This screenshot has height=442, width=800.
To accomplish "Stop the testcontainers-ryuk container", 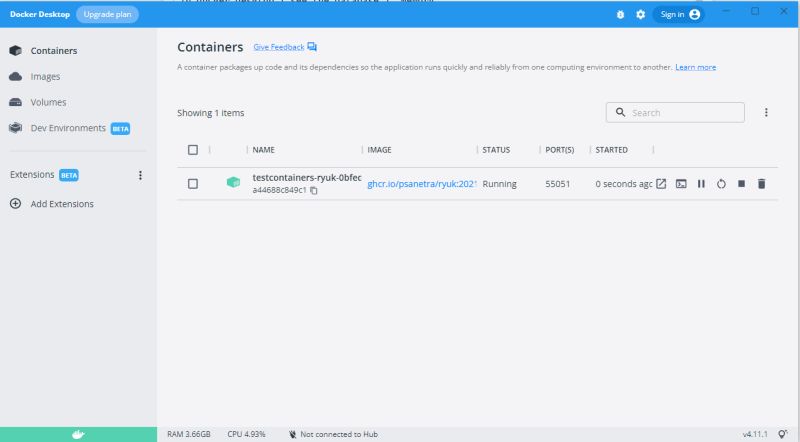I will pos(741,184).
